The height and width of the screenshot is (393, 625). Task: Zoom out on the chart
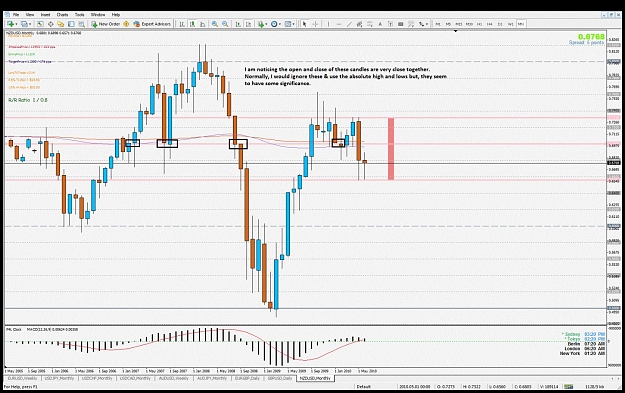coord(225,24)
